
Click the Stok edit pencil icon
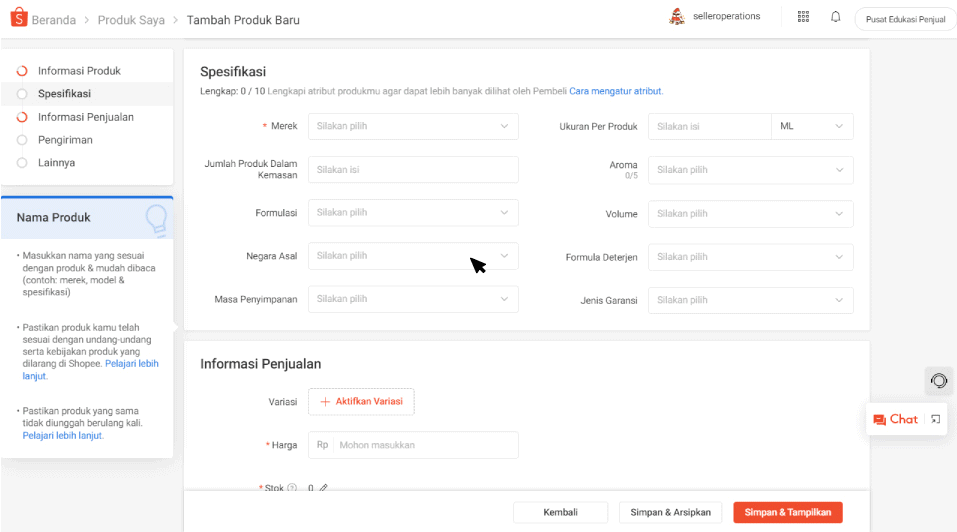tap(323, 488)
